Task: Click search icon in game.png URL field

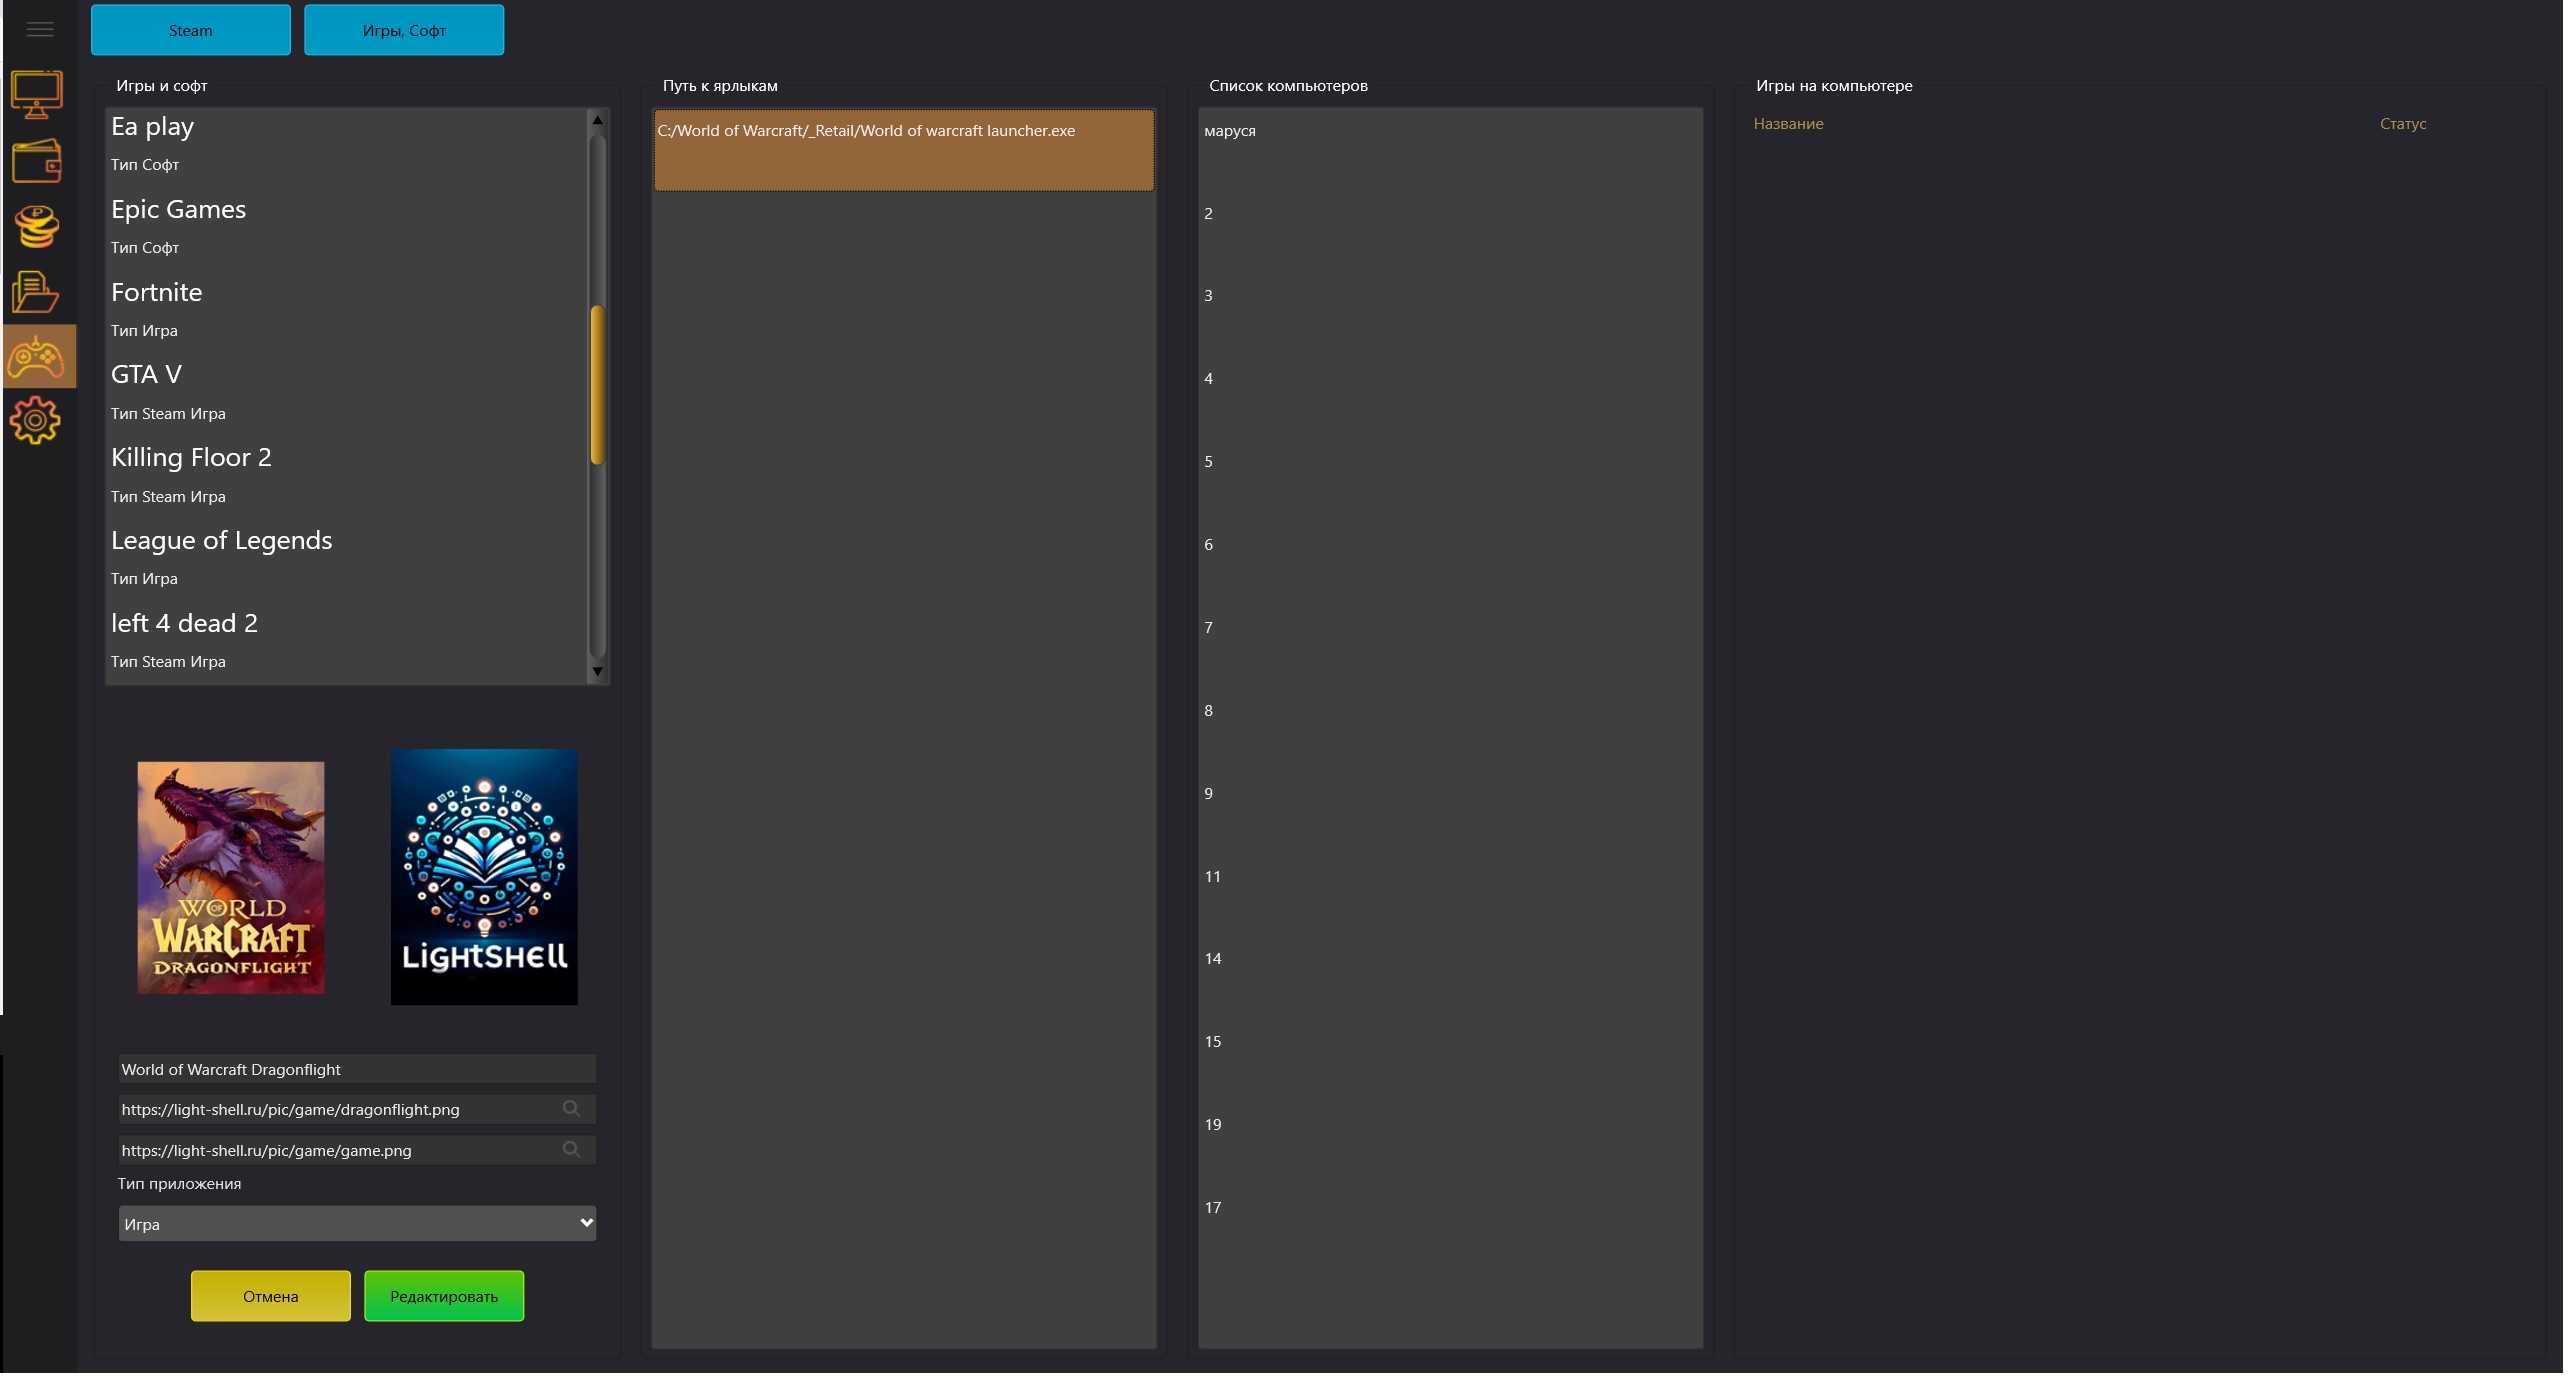Action: tap(573, 1152)
